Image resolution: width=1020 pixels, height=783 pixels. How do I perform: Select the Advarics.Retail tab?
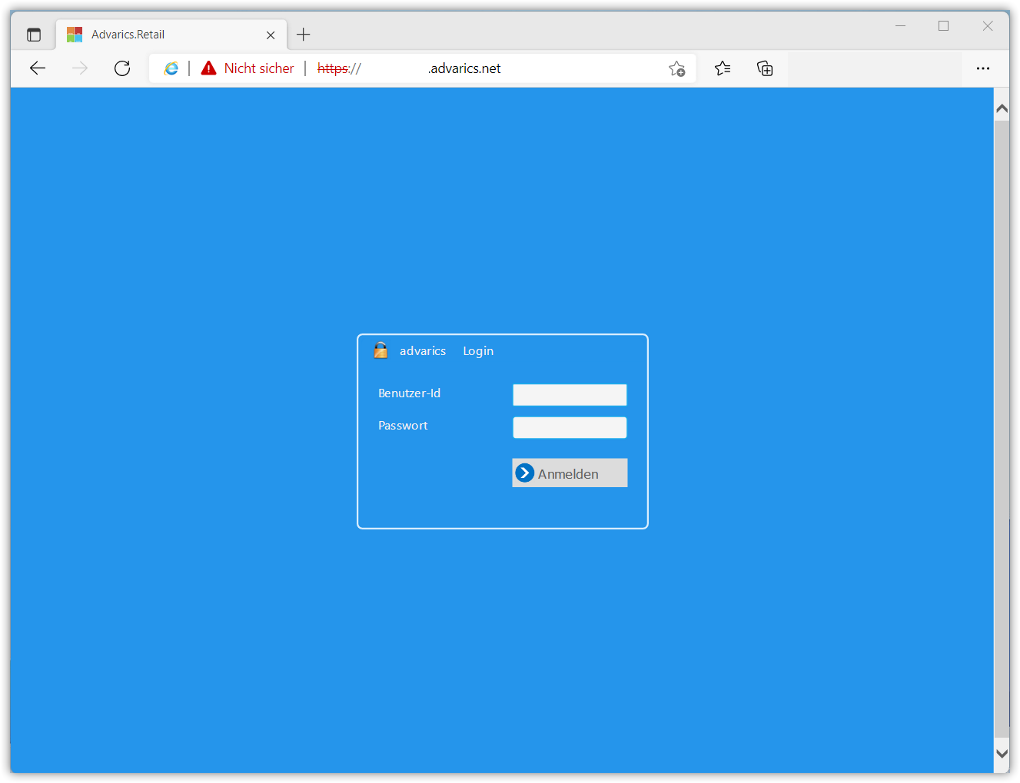pyautogui.click(x=172, y=34)
